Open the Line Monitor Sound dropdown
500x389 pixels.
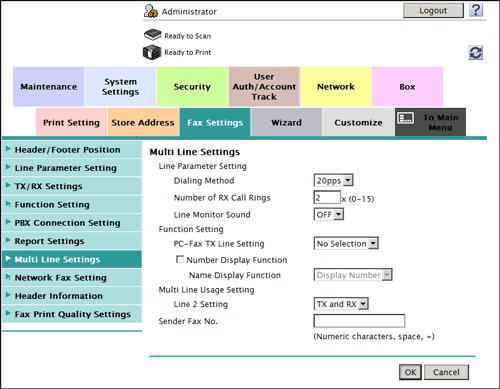pos(329,214)
